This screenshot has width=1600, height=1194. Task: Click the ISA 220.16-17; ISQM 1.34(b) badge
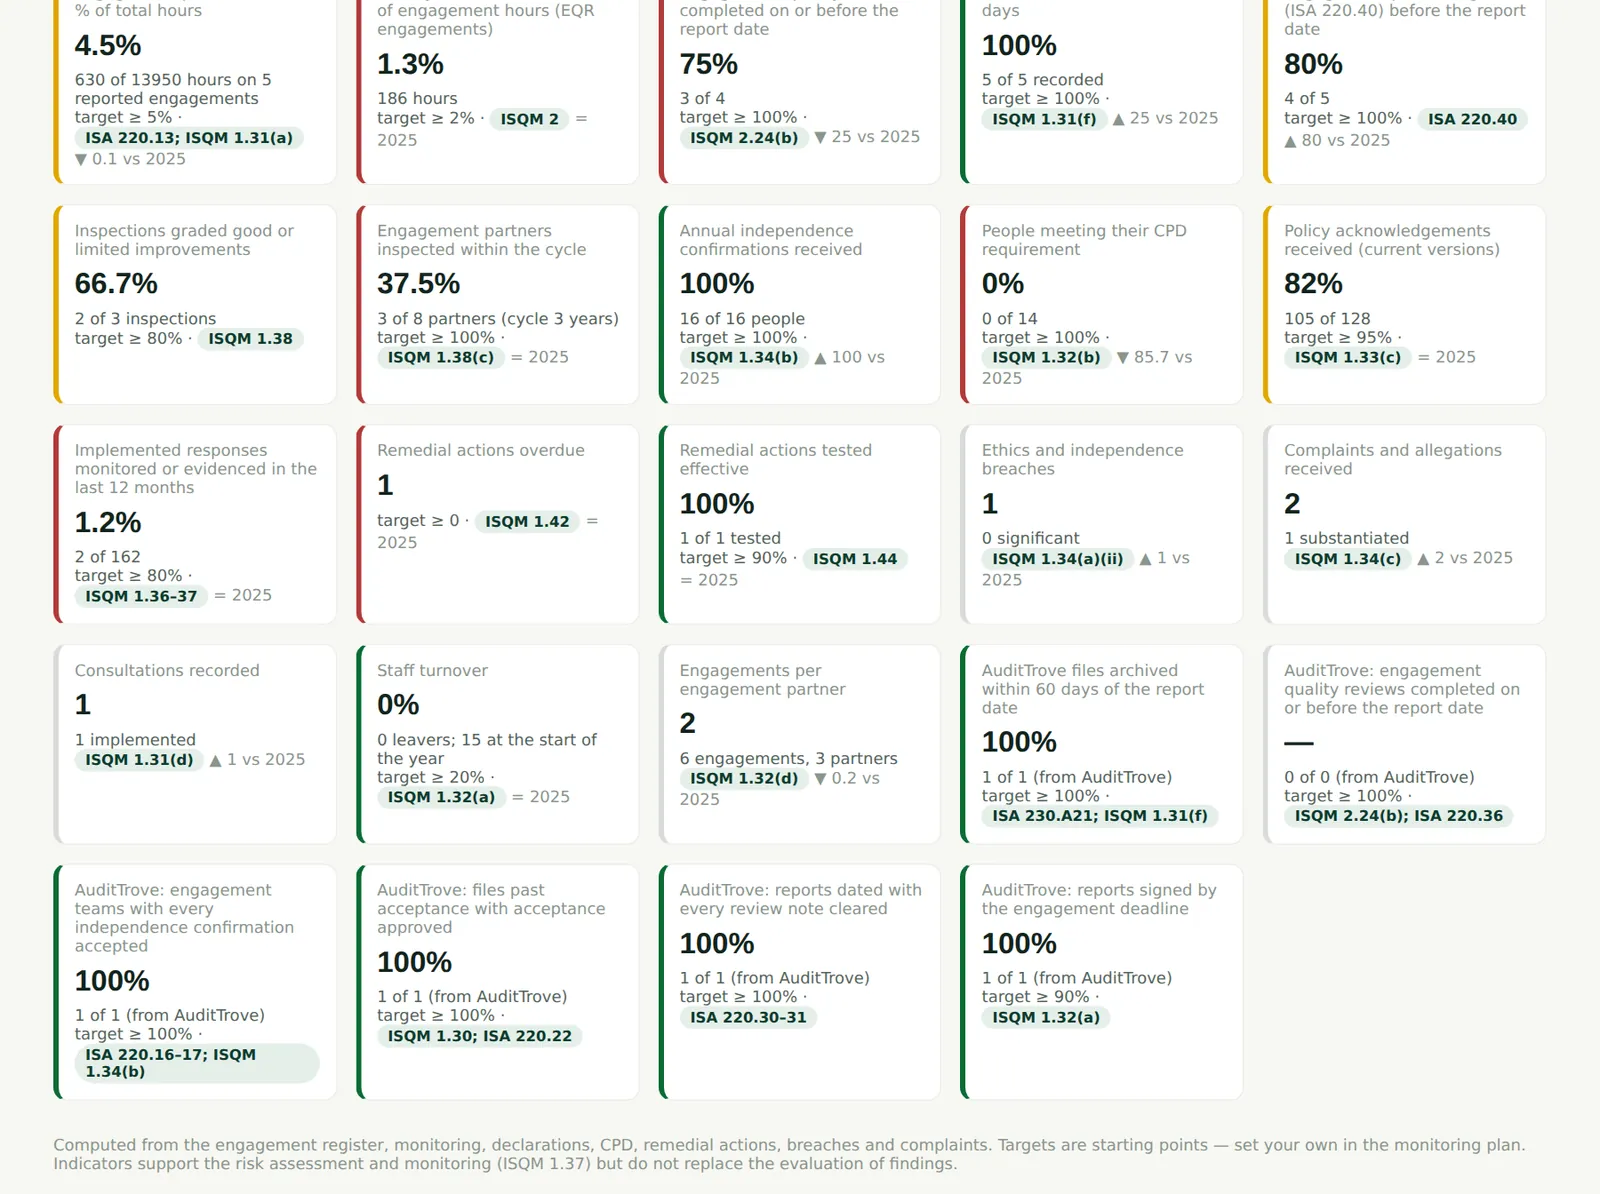[197, 1063]
